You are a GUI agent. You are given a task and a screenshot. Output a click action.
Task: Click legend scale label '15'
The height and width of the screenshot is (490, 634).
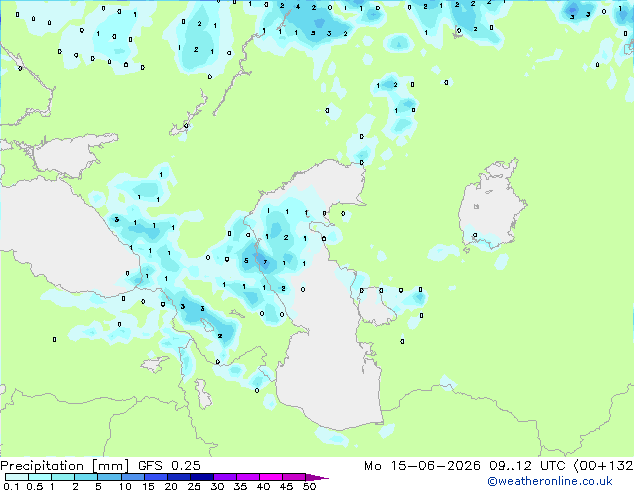tap(148, 486)
